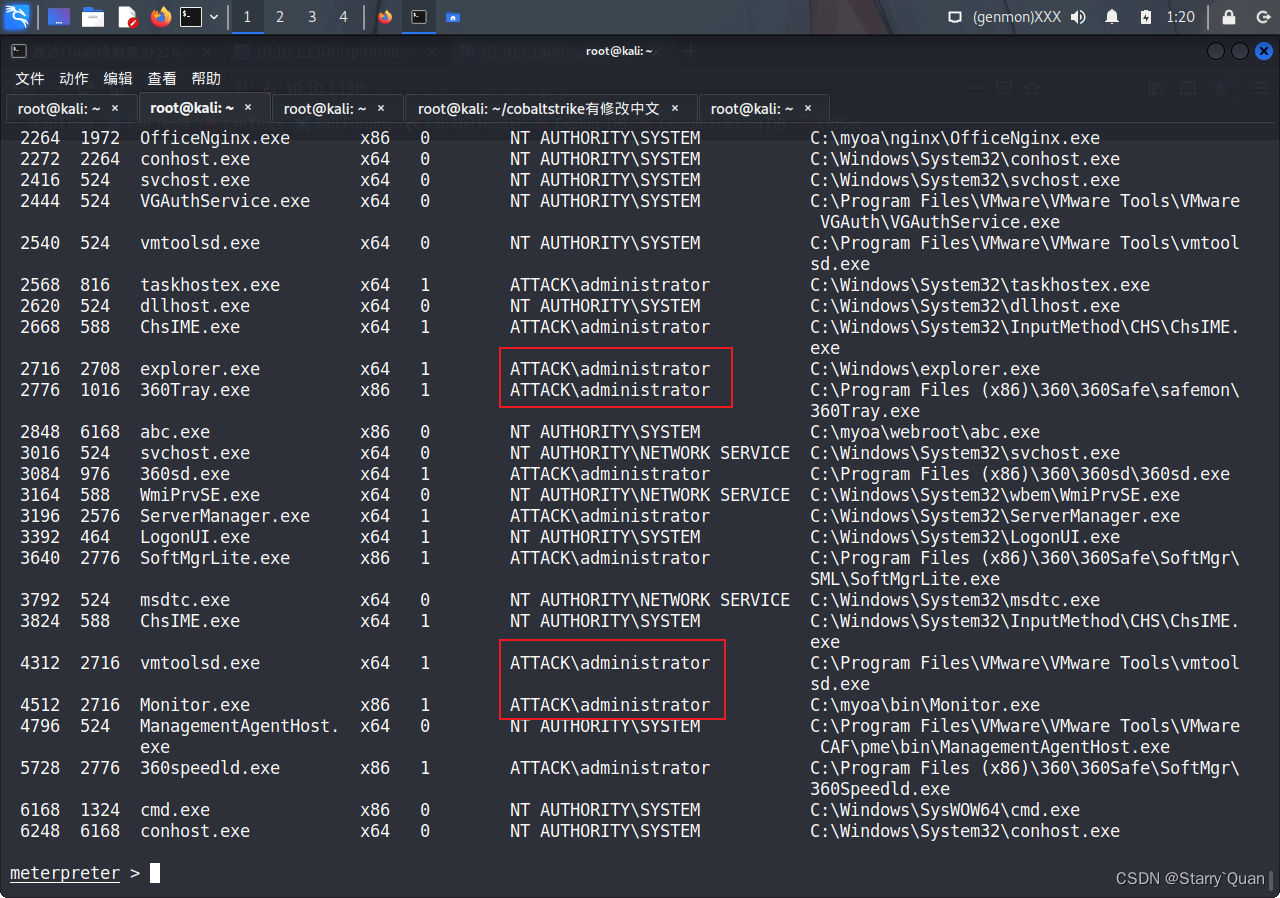Click the path C:\myoa\webroot\abc.exe
This screenshot has width=1280, height=898.
click(925, 432)
